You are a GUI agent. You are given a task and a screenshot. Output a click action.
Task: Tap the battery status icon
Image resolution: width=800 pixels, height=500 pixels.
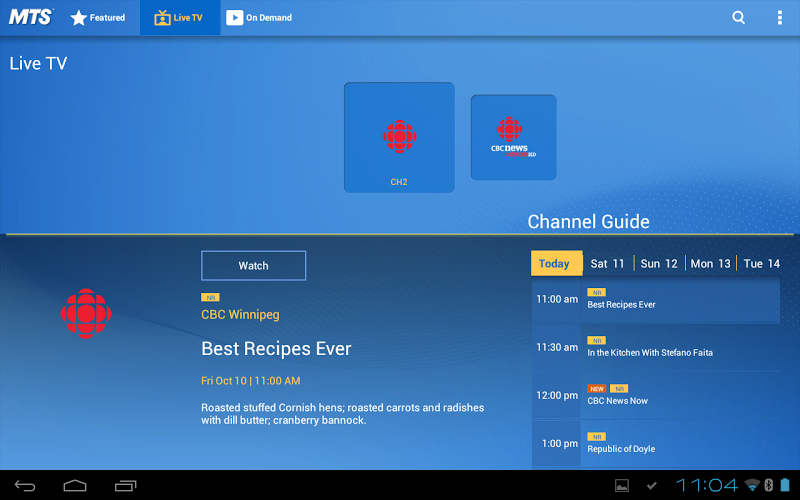[x=785, y=485]
